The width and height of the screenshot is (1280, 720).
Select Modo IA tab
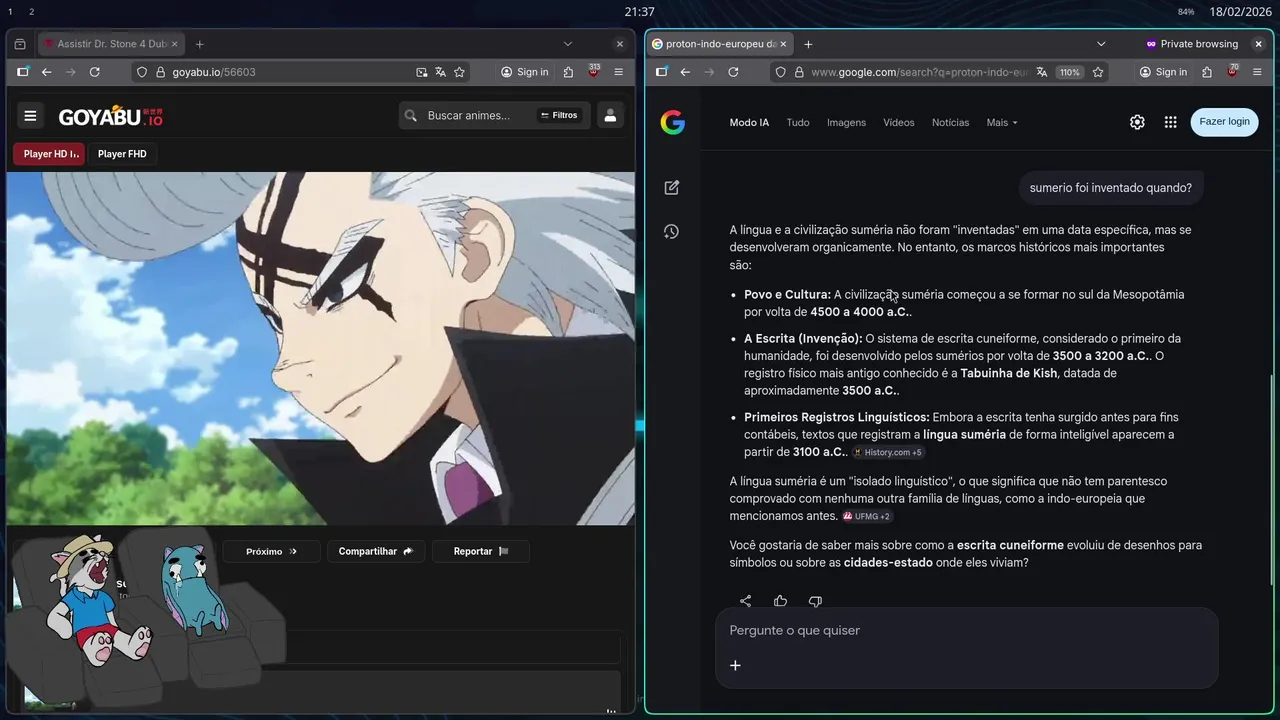[749, 122]
